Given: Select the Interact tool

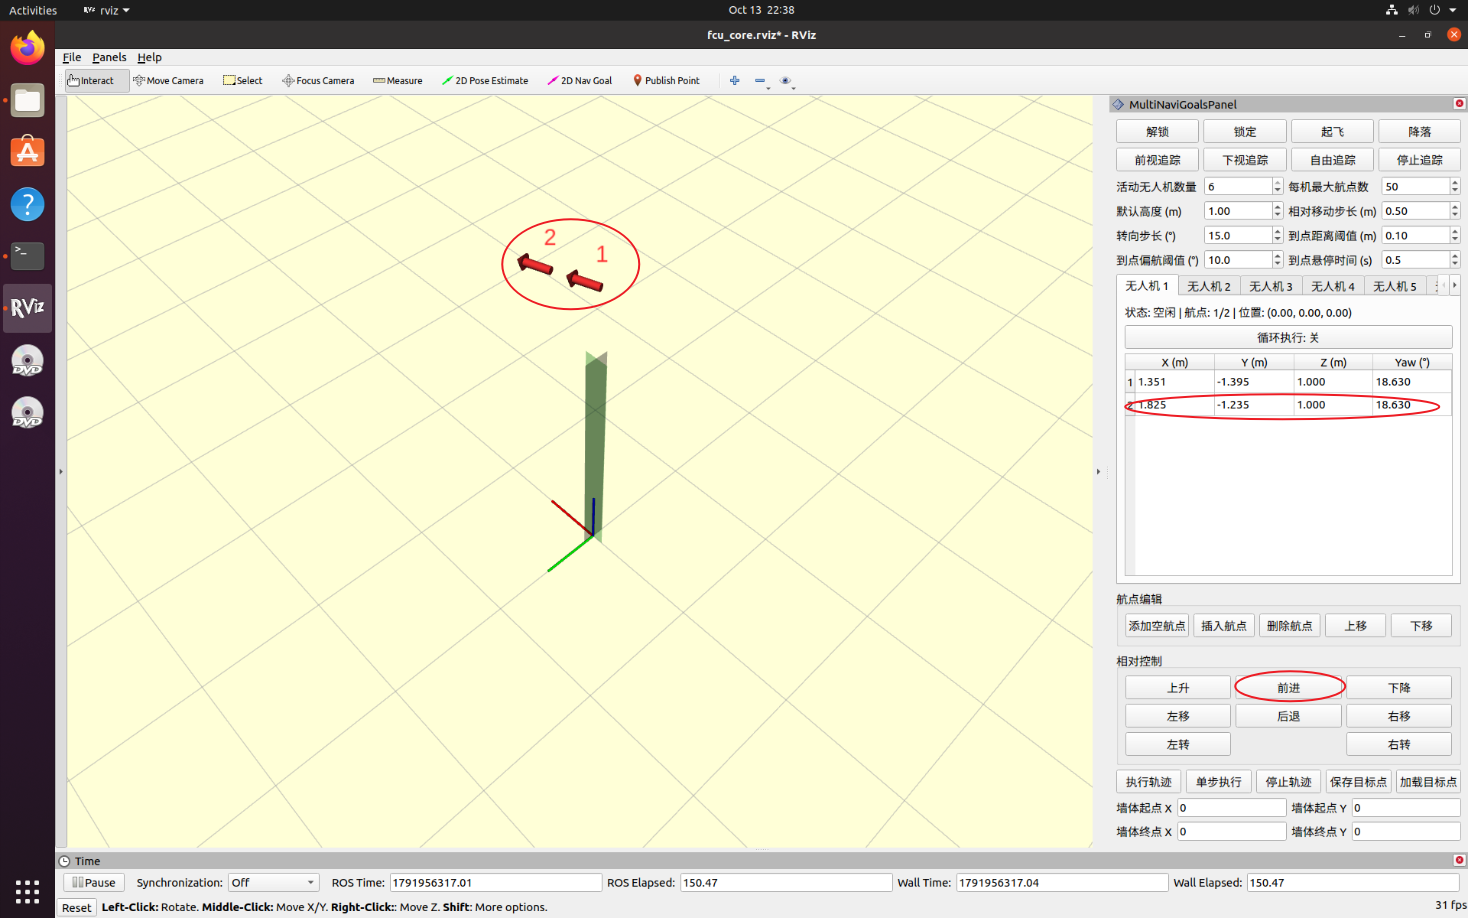Looking at the screenshot, I should tap(97, 81).
